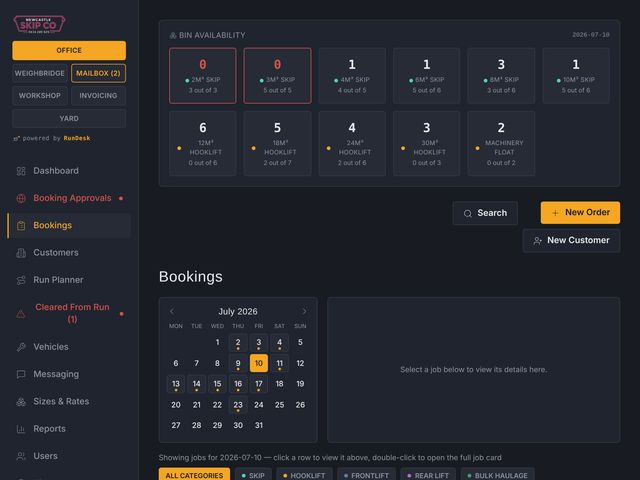Viewport: 640px width, 480px height.
Task: Open the Run Planner page
Action: 69,280
